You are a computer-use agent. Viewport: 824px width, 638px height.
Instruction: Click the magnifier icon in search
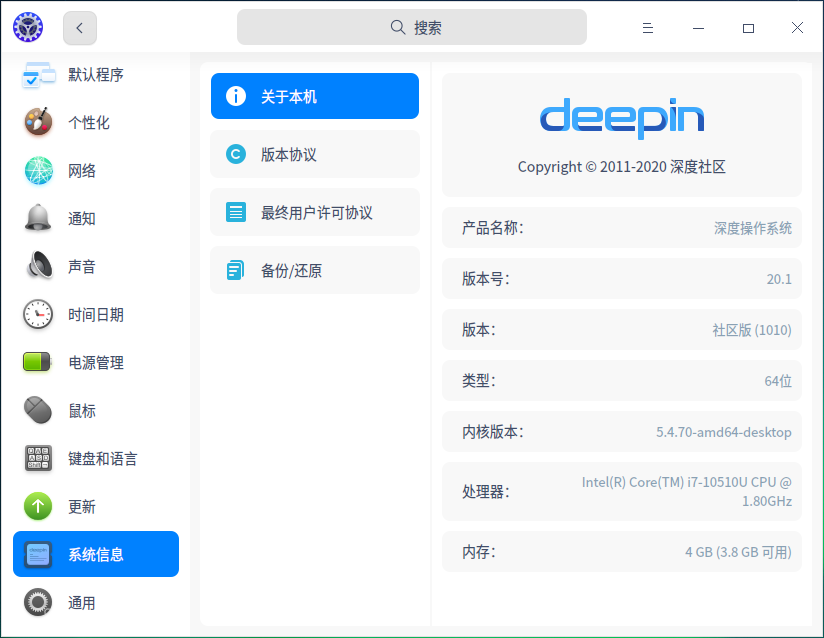tap(398, 27)
